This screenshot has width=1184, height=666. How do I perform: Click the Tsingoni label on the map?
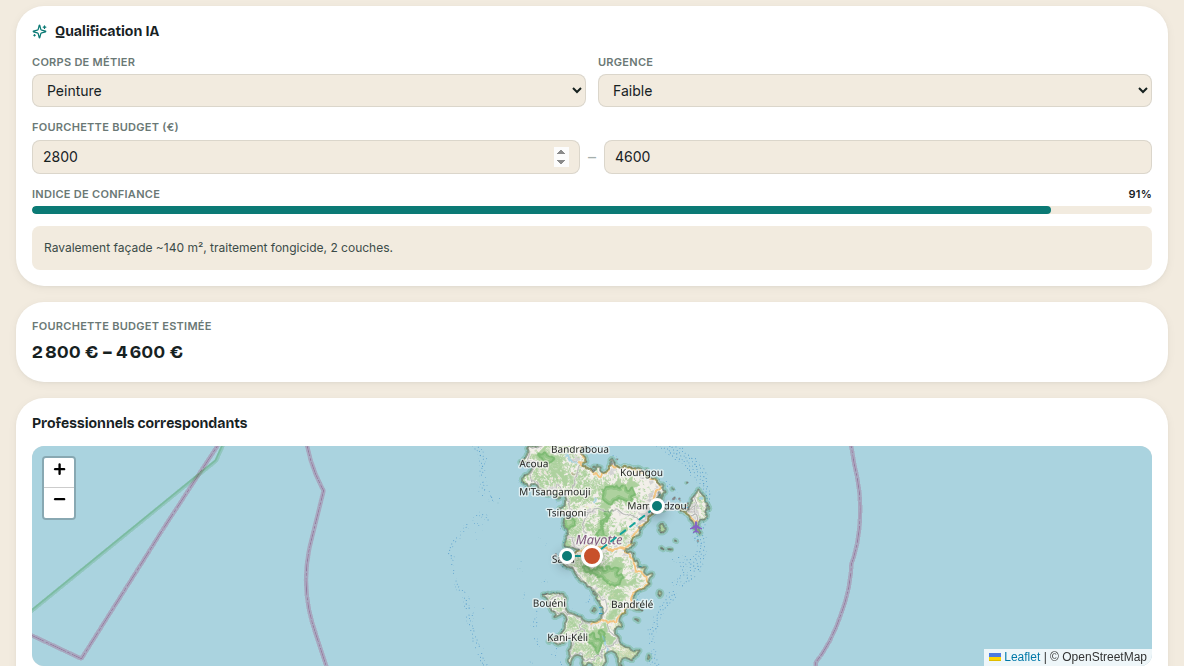[566, 513]
